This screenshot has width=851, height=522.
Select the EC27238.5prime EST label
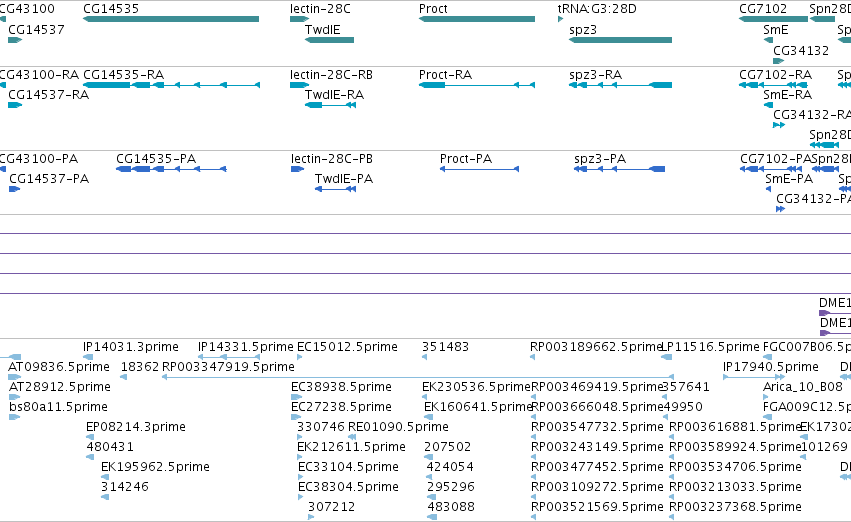pyautogui.click(x=341, y=406)
